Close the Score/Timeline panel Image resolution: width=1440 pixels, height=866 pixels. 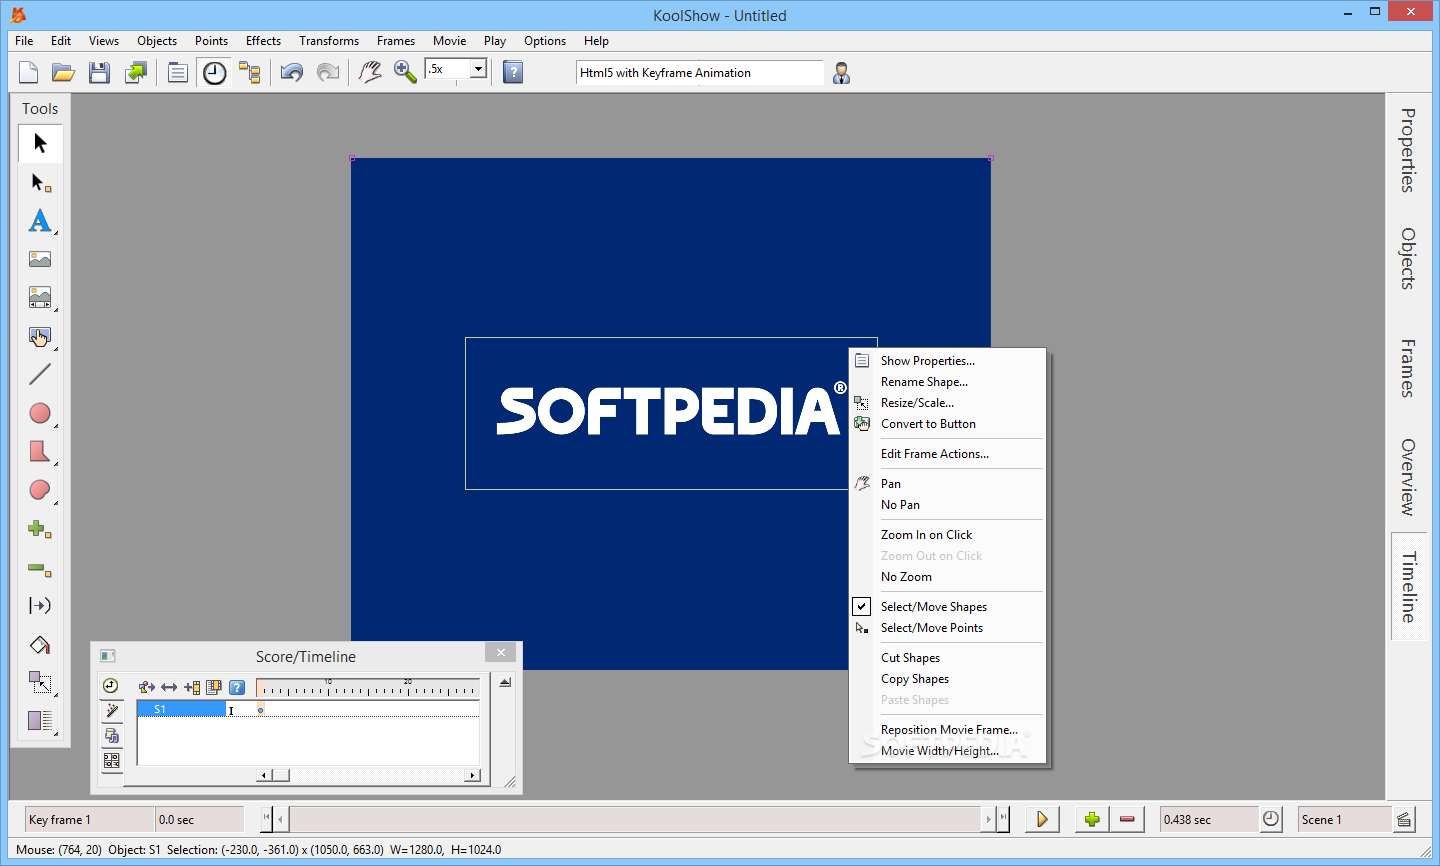point(501,652)
